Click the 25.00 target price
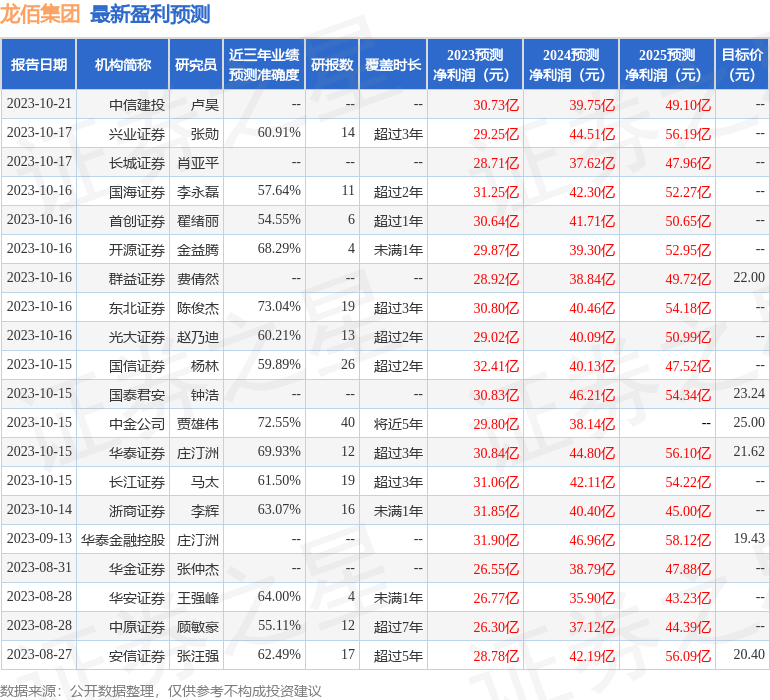This screenshot has height=700, width=770. click(749, 422)
